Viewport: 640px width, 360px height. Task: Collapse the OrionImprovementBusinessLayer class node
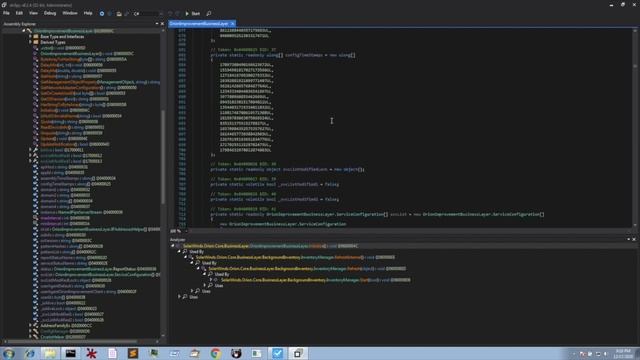(x=24, y=31)
